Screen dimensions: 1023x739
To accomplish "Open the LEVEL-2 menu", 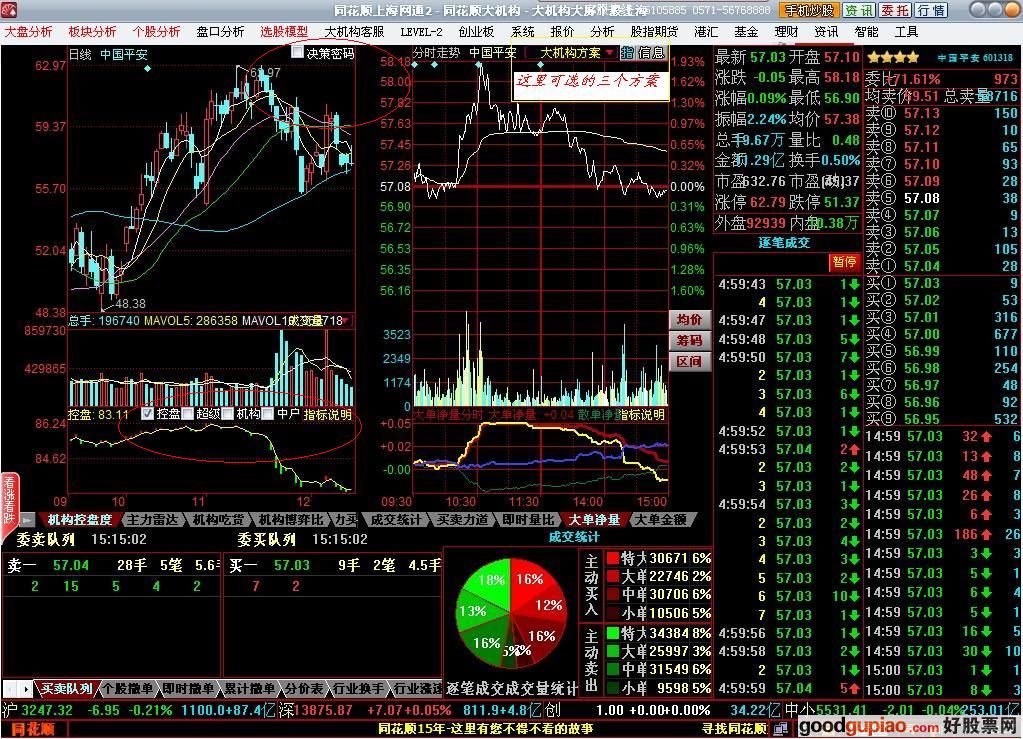I will pos(421,31).
